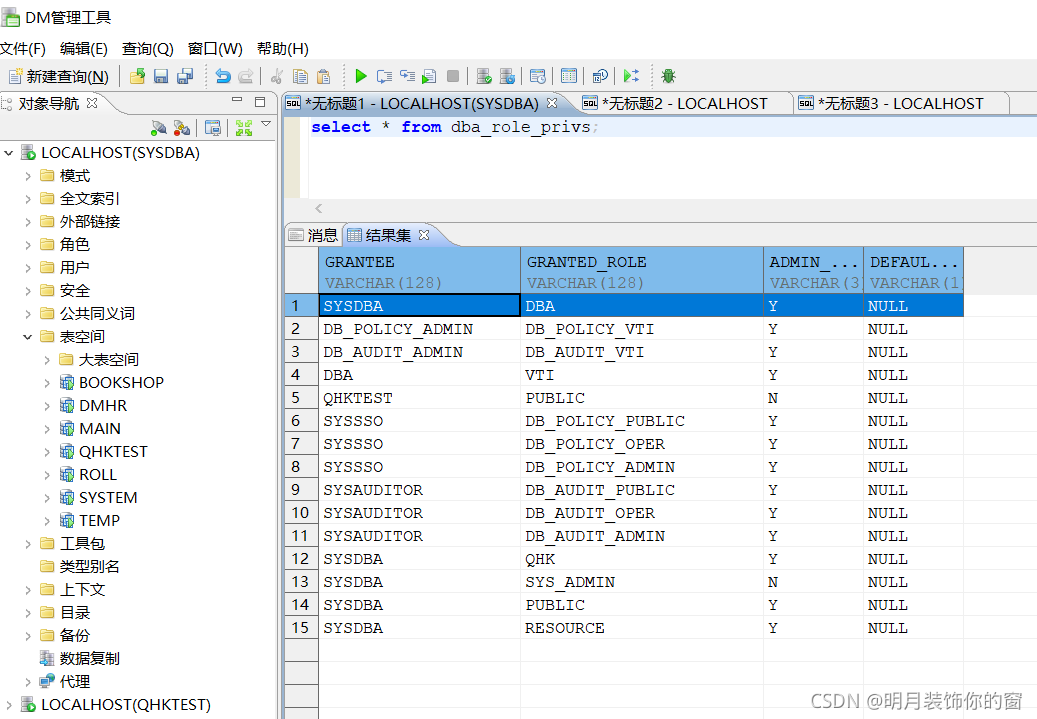Click the editor horizontal scroll left arrow
This screenshot has height=719, width=1037.
click(x=319, y=208)
